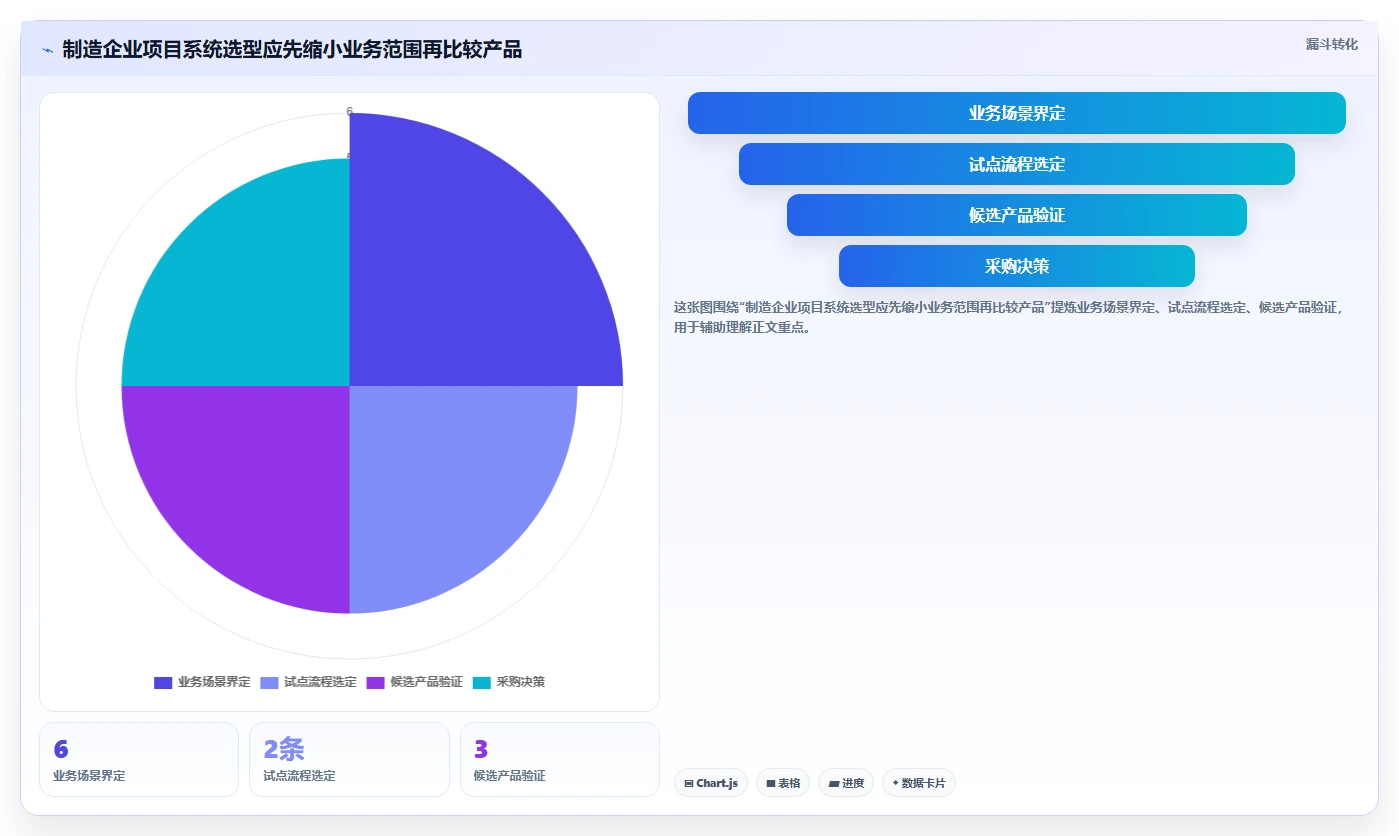Toggle 业务场景界定 legend swatch
The width and height of the screenshot is (1399, 836).
tap(163, 682)
